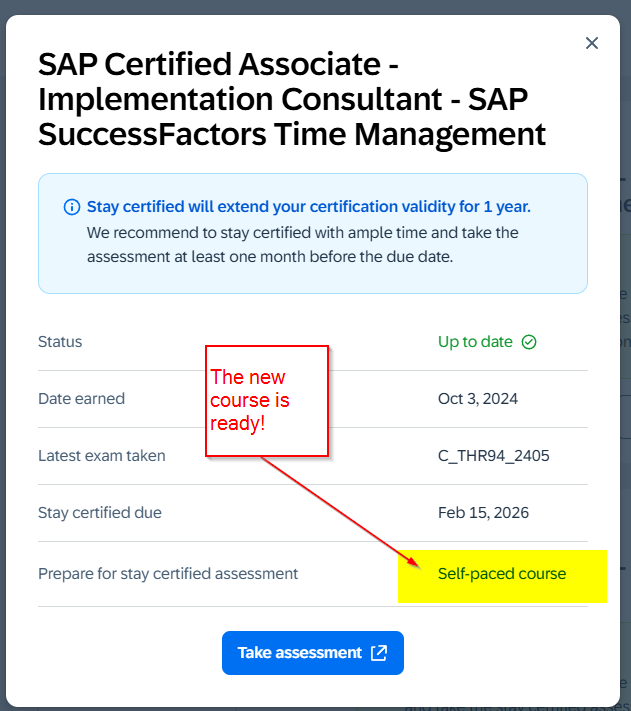
Task: Click the certification title heading
Action: coord(292,99)
